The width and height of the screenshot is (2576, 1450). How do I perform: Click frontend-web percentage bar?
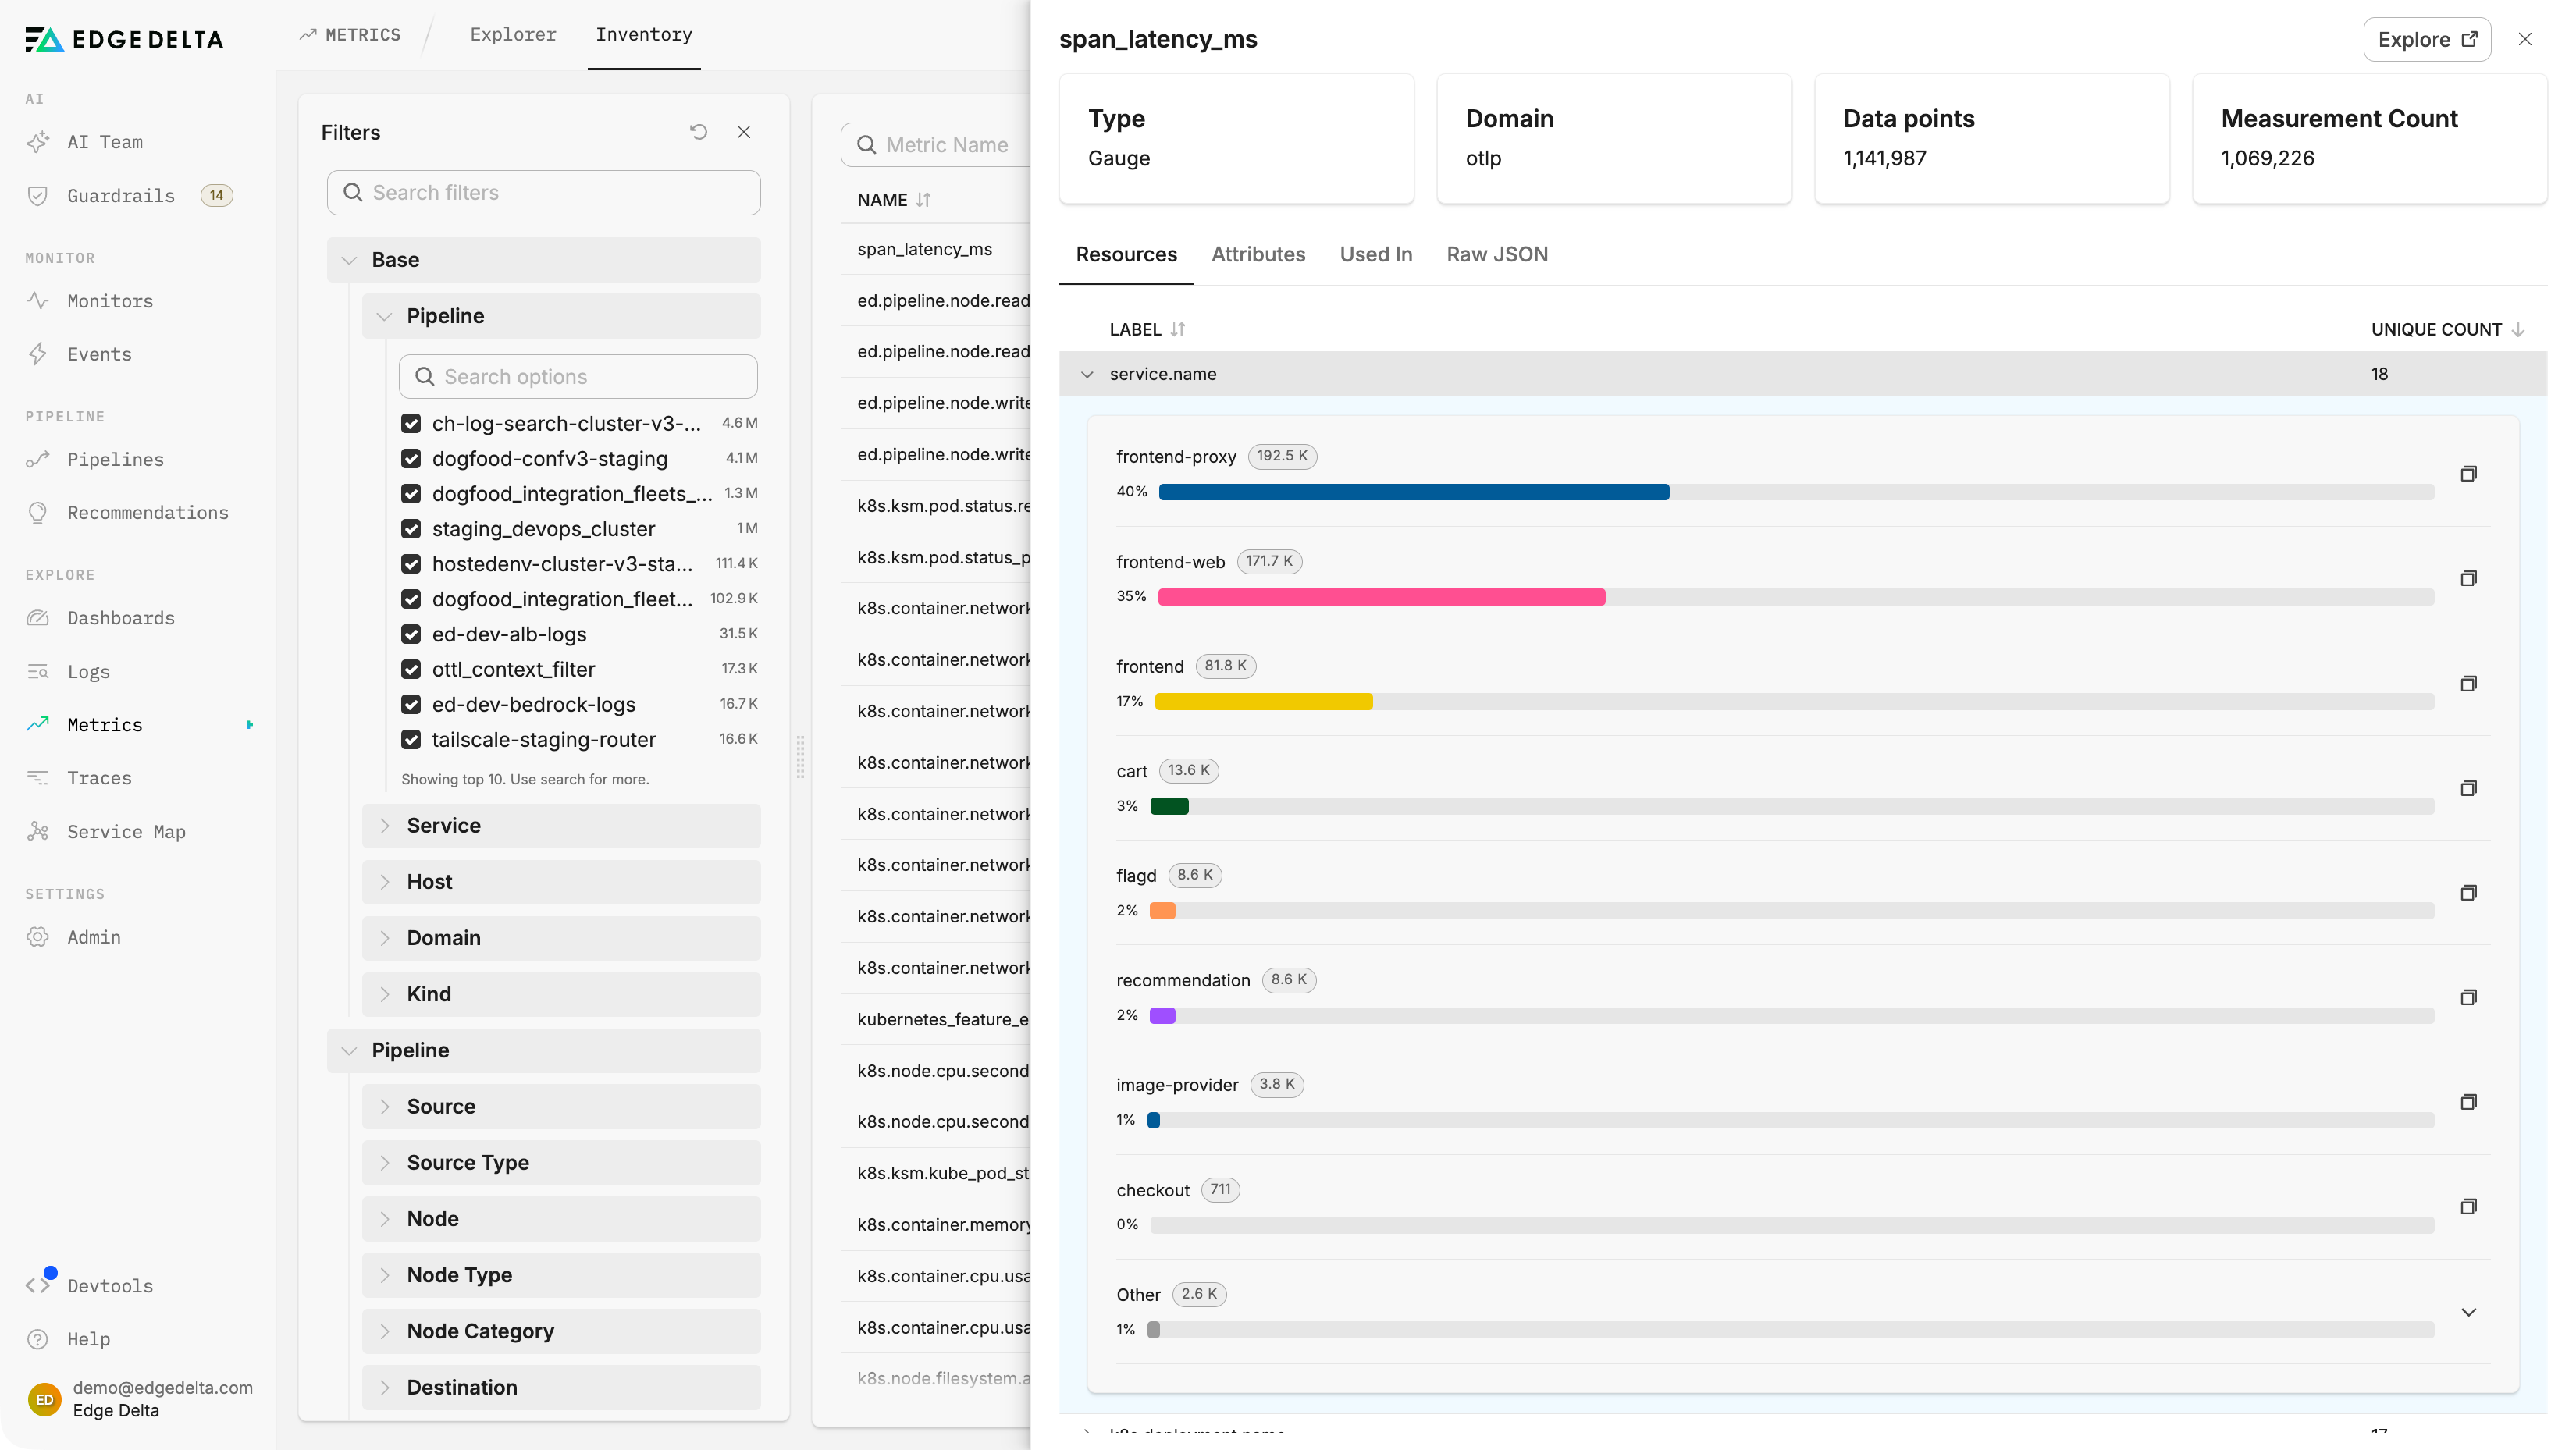pyautogui.click(x=1795, y=597)
